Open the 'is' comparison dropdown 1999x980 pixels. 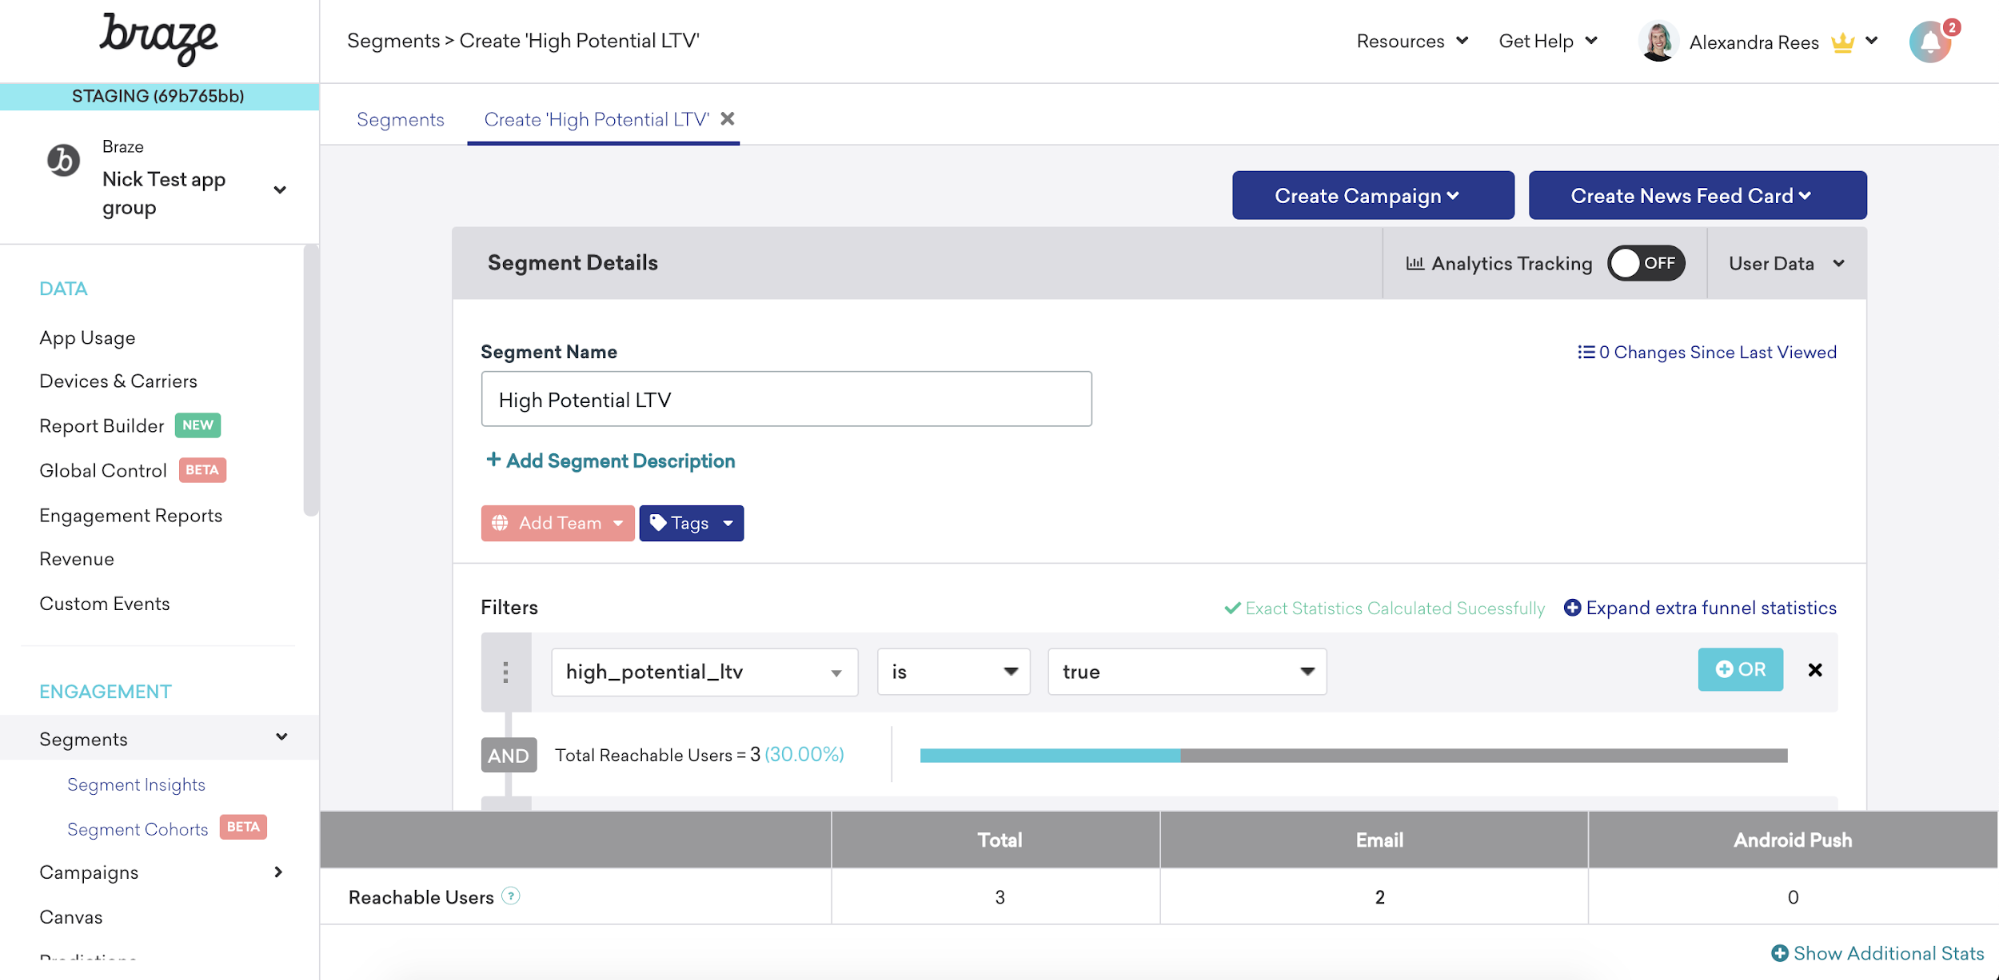click(x=953, y=672)
